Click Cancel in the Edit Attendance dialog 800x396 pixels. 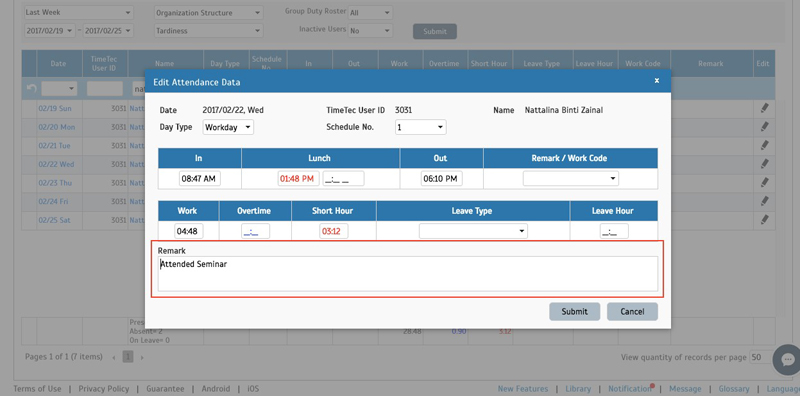point(632,312)
